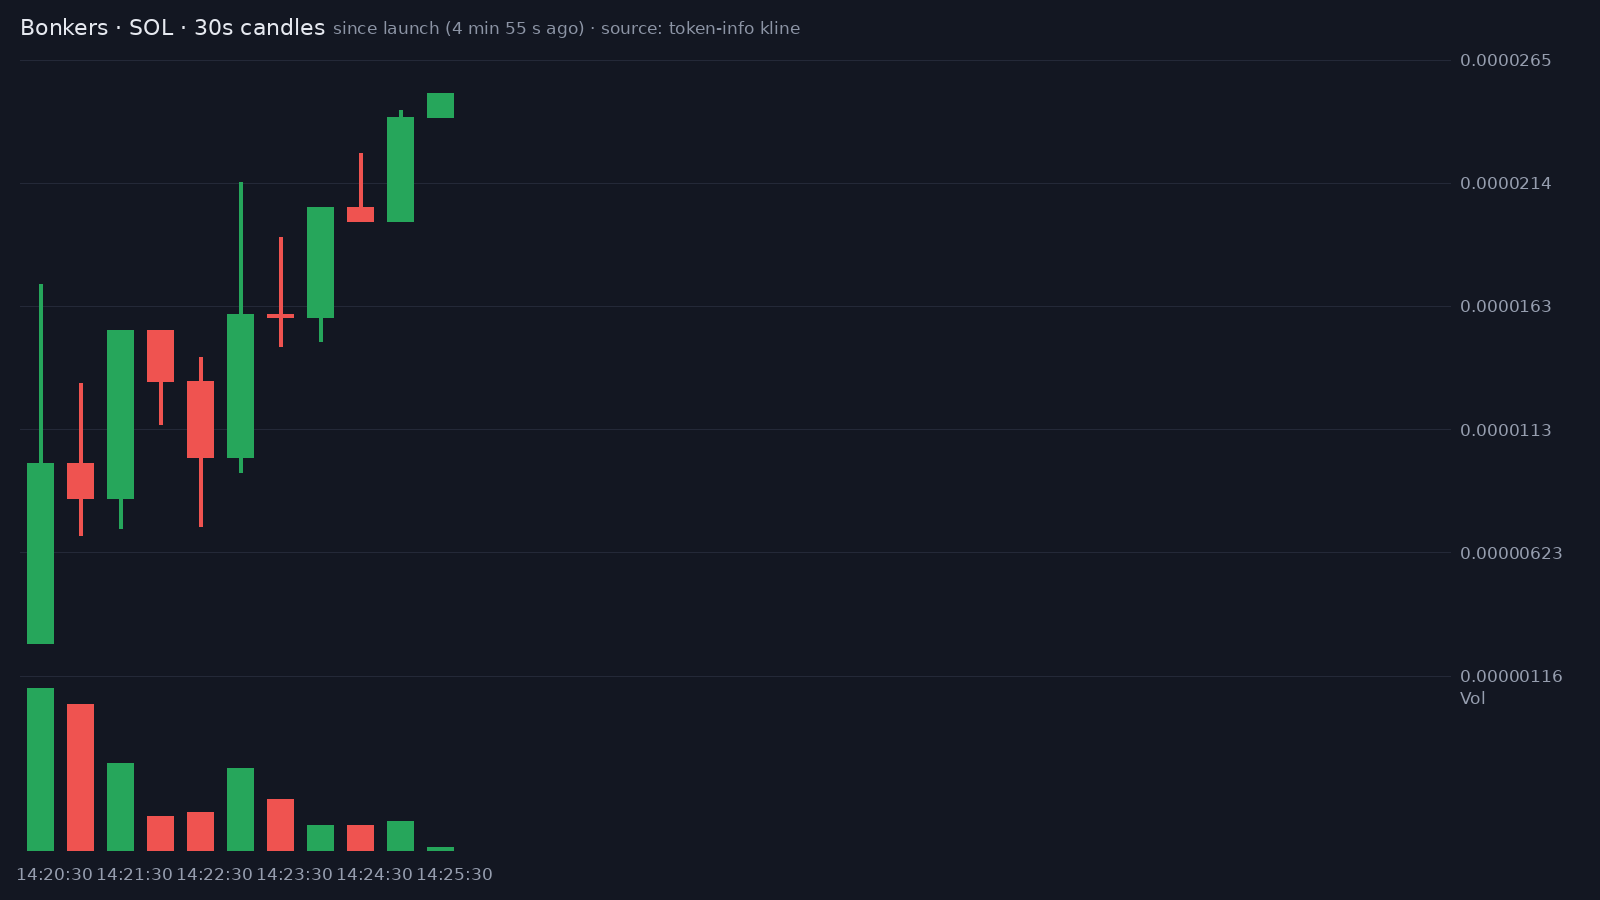Image resolution: width=1600 pixels, height=900 pixels.
Task: Click the Vol label on the axis
Action: click(x=1472, y=698)
